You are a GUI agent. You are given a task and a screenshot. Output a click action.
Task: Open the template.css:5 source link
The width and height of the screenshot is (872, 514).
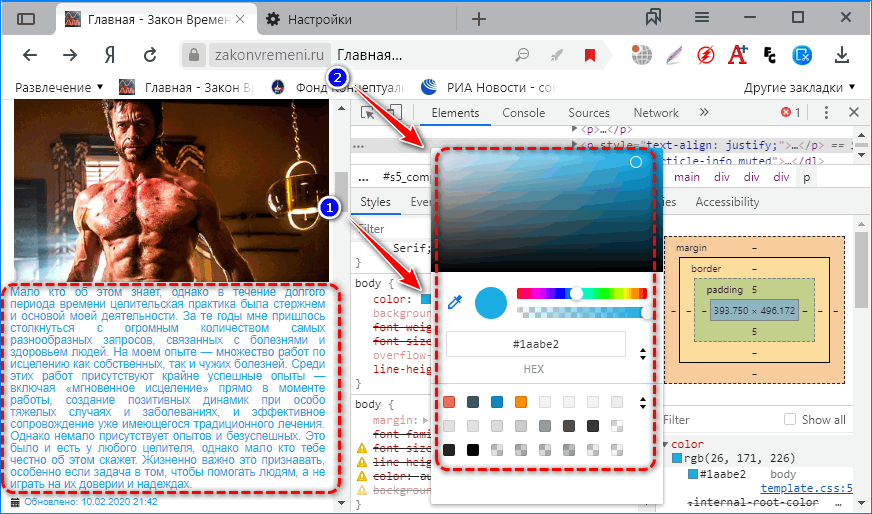click(805, 488)
